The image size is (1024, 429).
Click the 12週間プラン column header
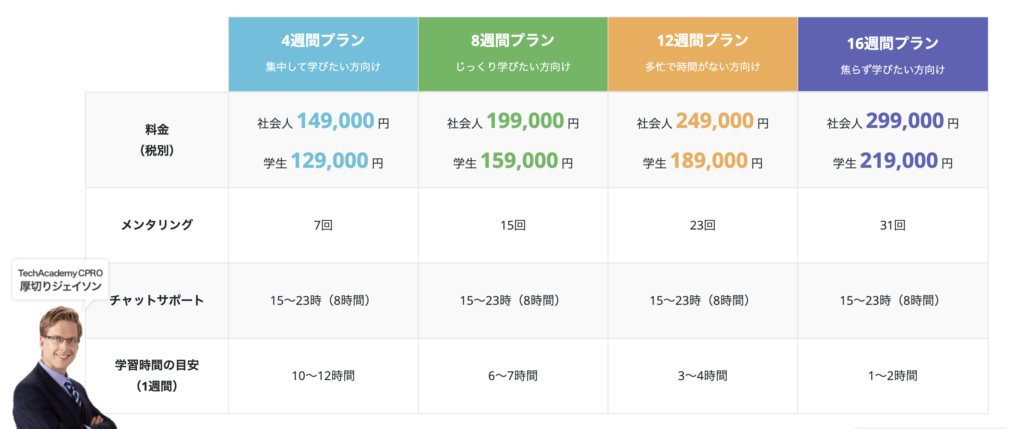coord(702,41)
